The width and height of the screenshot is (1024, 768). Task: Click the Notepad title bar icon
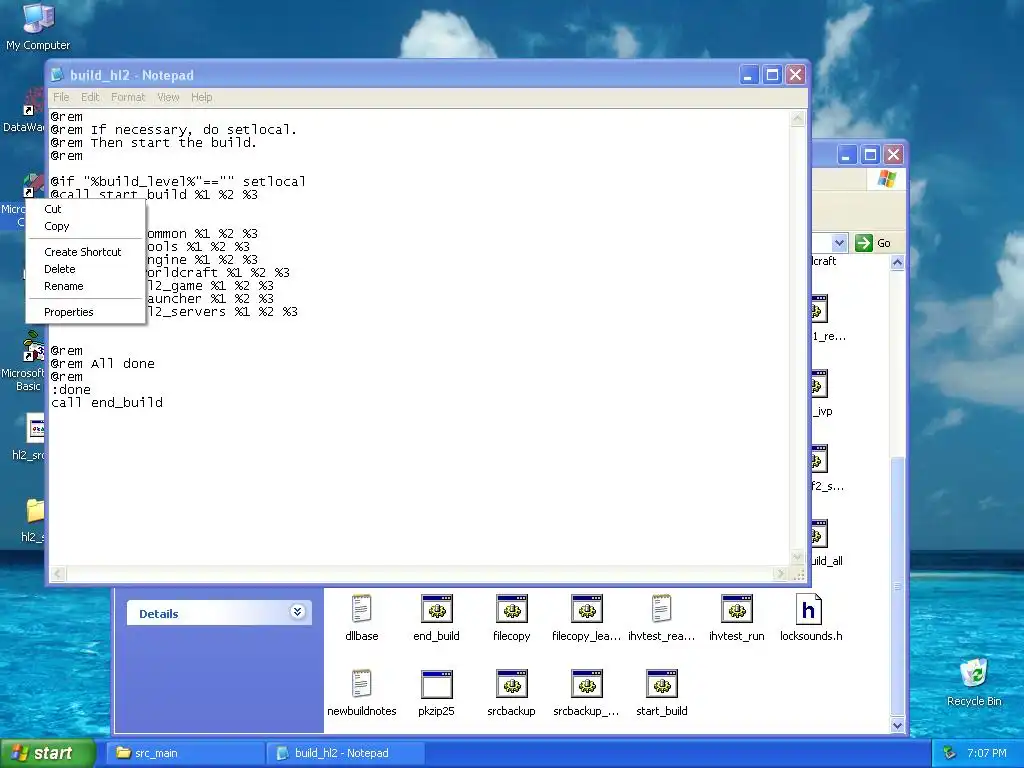58,75
